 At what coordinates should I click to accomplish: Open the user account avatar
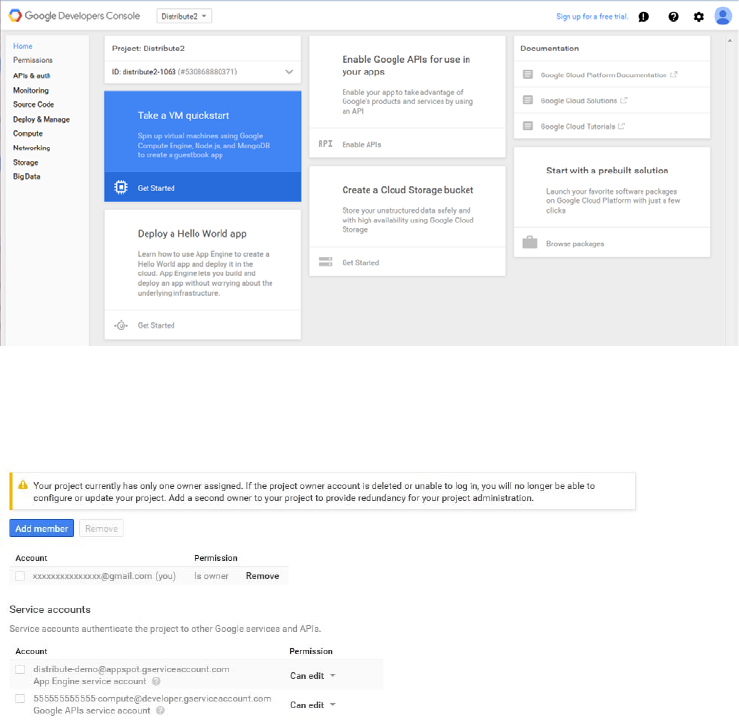pyautogui.click(x=723, y=16)
